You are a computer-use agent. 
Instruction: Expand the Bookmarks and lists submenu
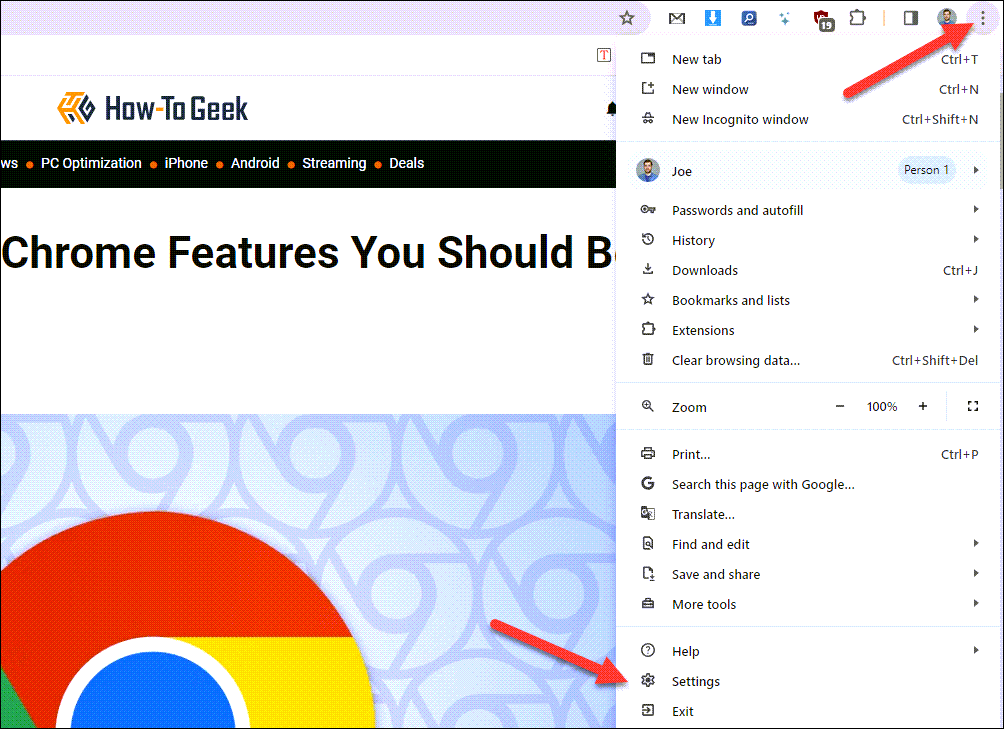(x=731, y=300)
